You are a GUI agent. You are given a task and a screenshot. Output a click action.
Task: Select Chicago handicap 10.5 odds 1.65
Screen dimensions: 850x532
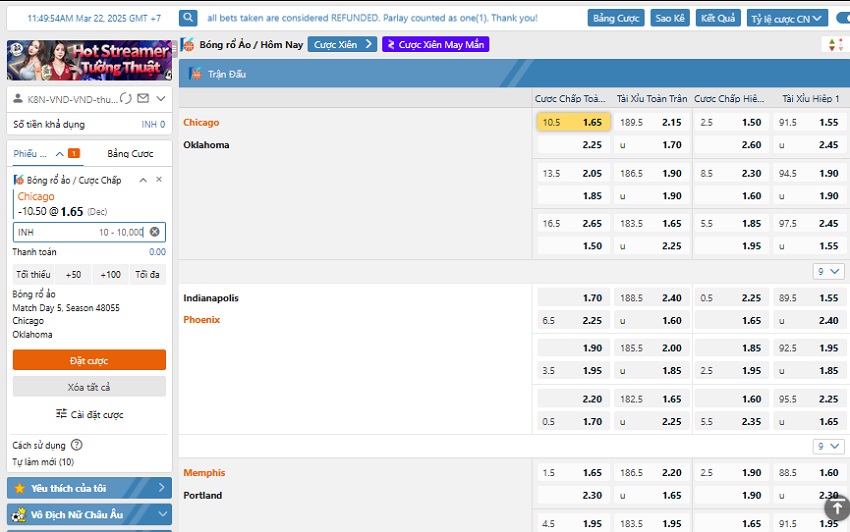tap(574, 123)
